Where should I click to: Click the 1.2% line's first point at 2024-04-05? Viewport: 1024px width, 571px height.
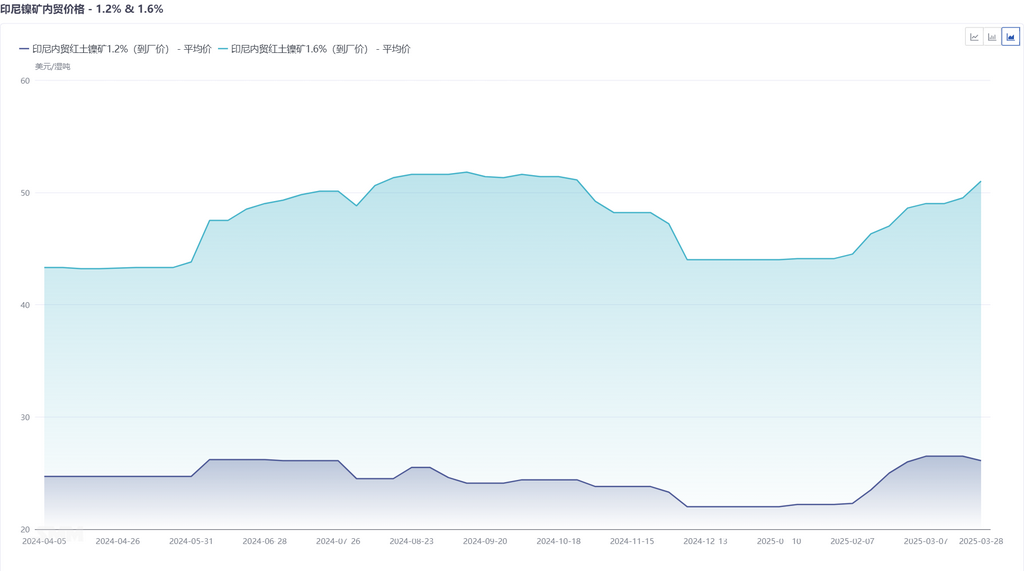[45, 476]
